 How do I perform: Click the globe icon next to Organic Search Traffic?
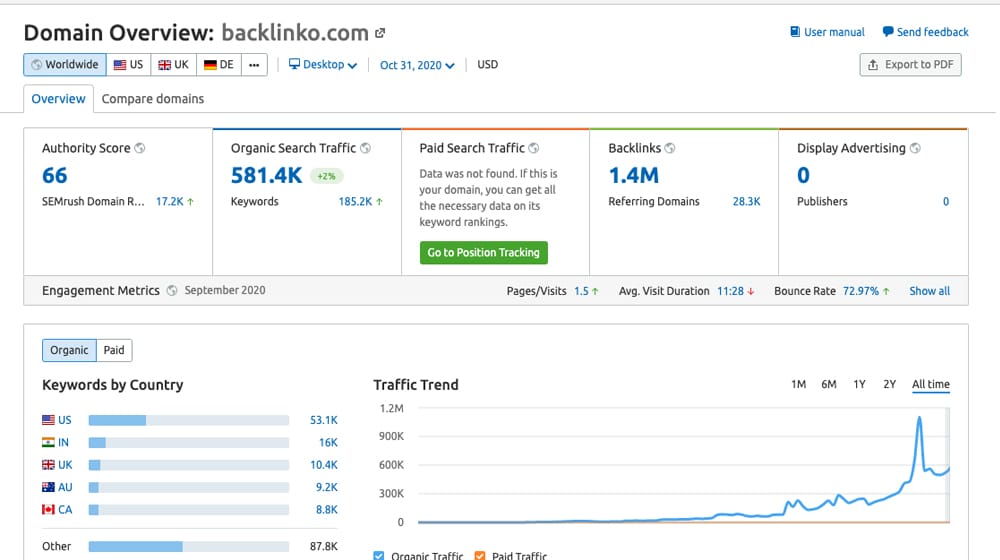click(366, 148)
